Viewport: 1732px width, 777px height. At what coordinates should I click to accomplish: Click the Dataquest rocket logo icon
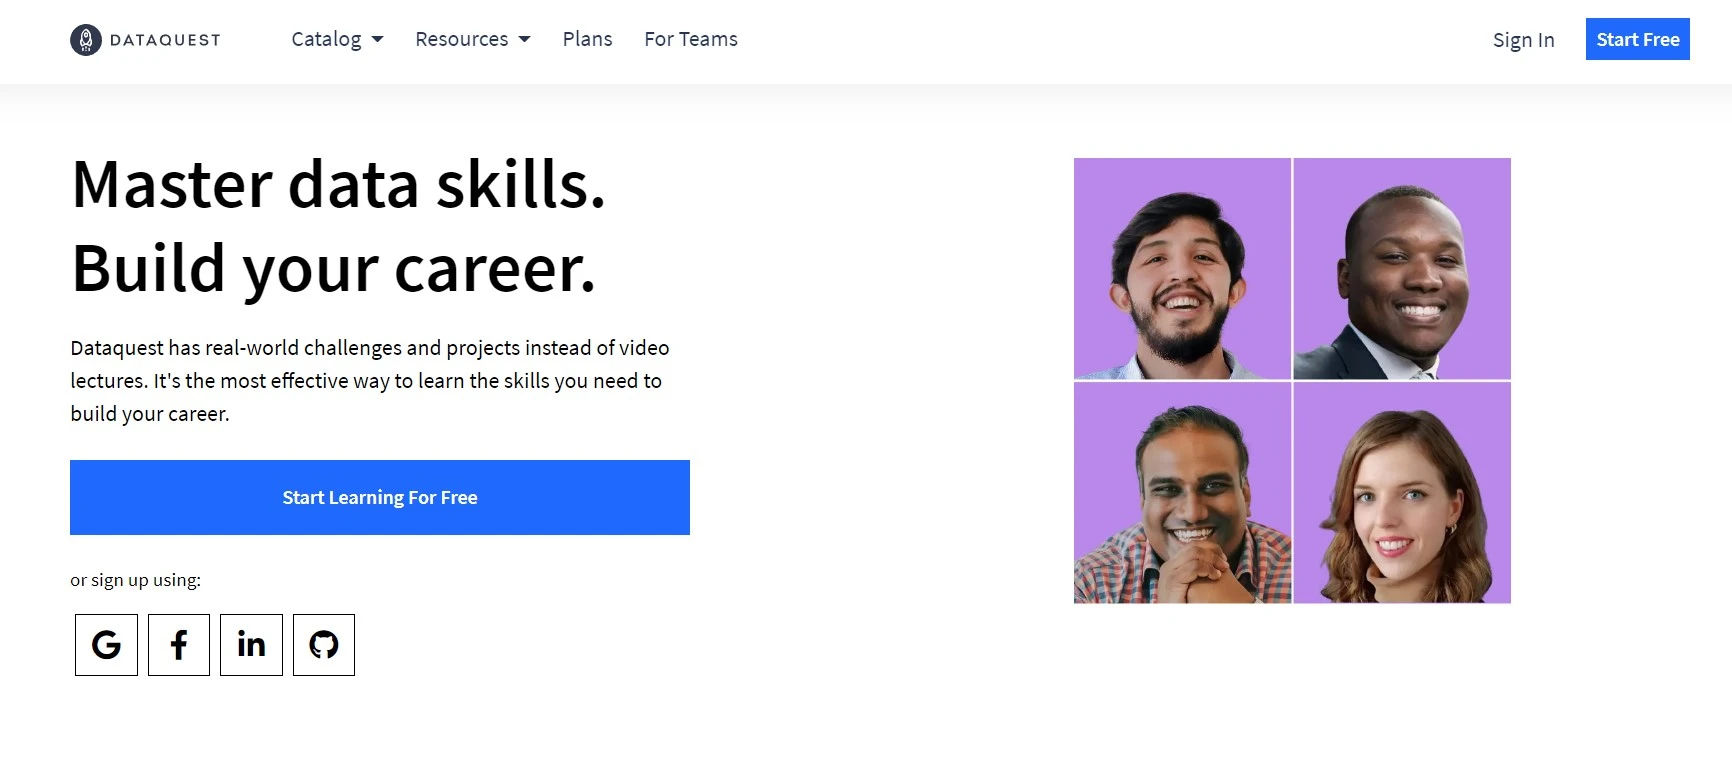(86, 40)
